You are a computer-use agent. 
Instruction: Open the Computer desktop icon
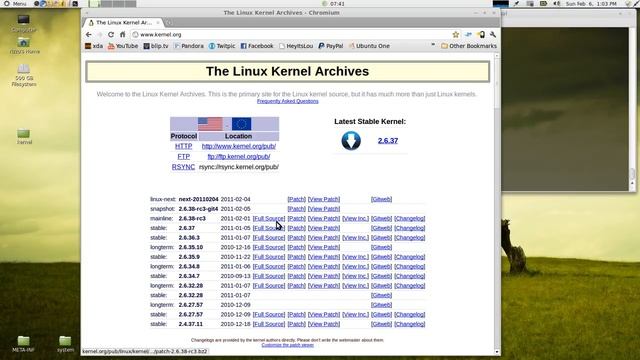click(23, 23)
